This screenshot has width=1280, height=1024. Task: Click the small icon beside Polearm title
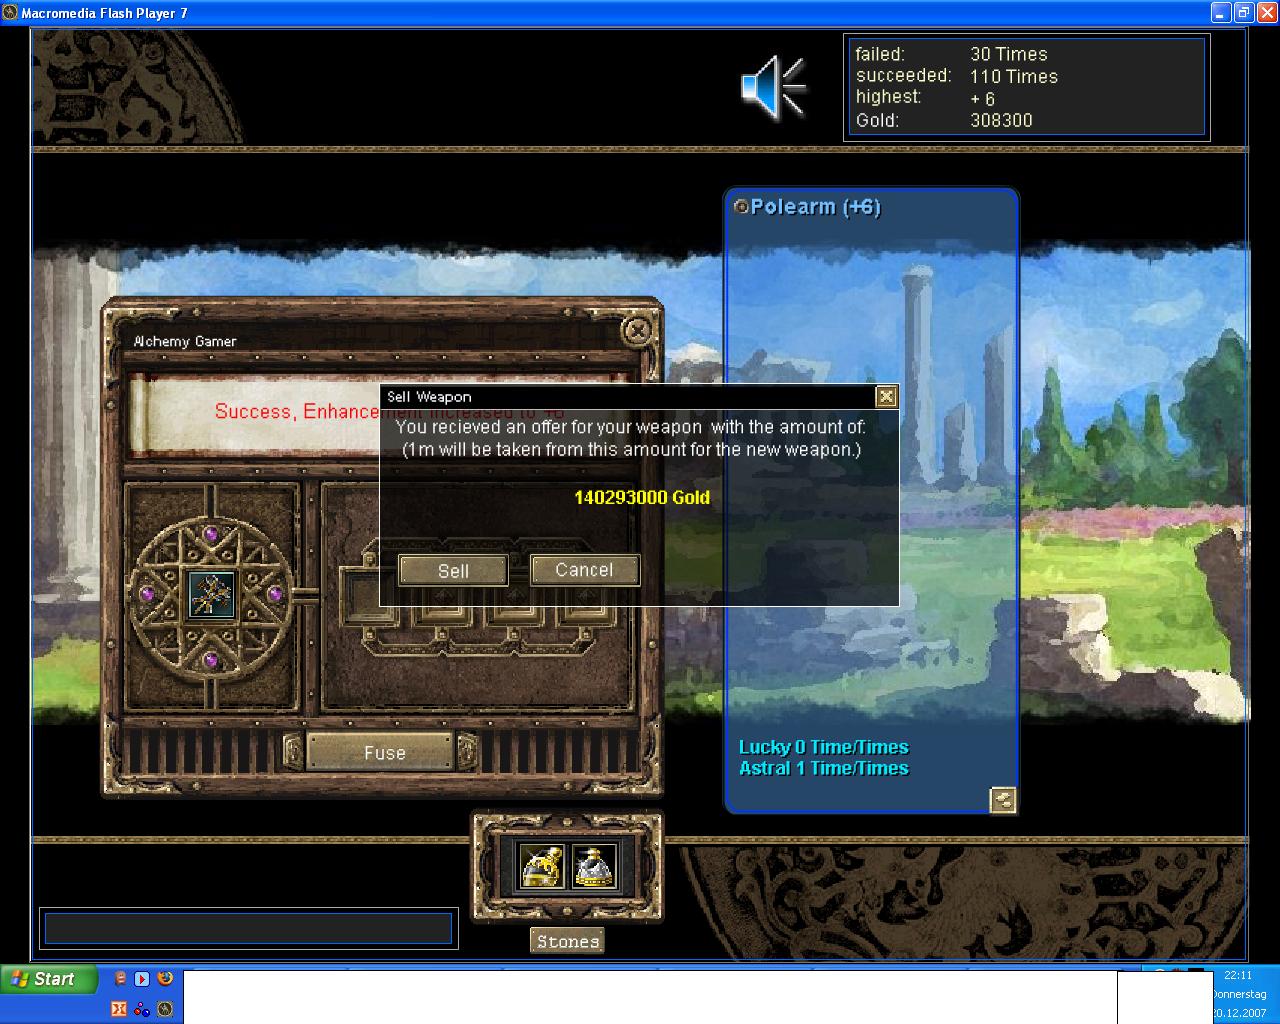click(x=741, y=207)
